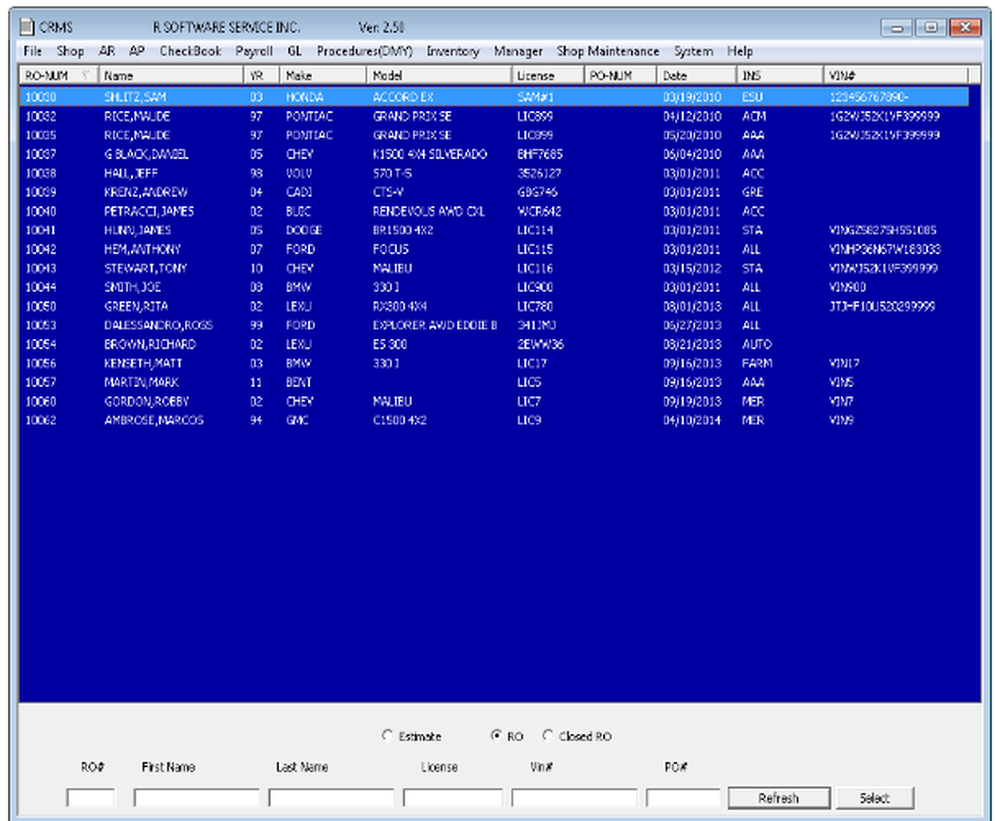Click the CRMS document icon in title bar
This screenshot has height=821, width=1000.
(x=26, y=27)
